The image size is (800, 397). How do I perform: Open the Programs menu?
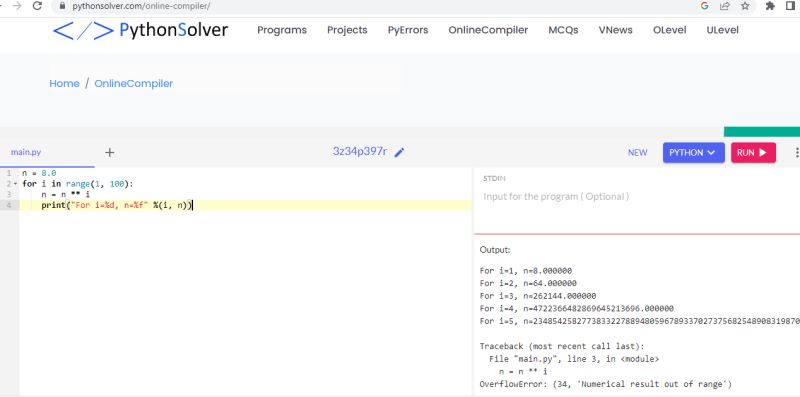click(282, 30)
